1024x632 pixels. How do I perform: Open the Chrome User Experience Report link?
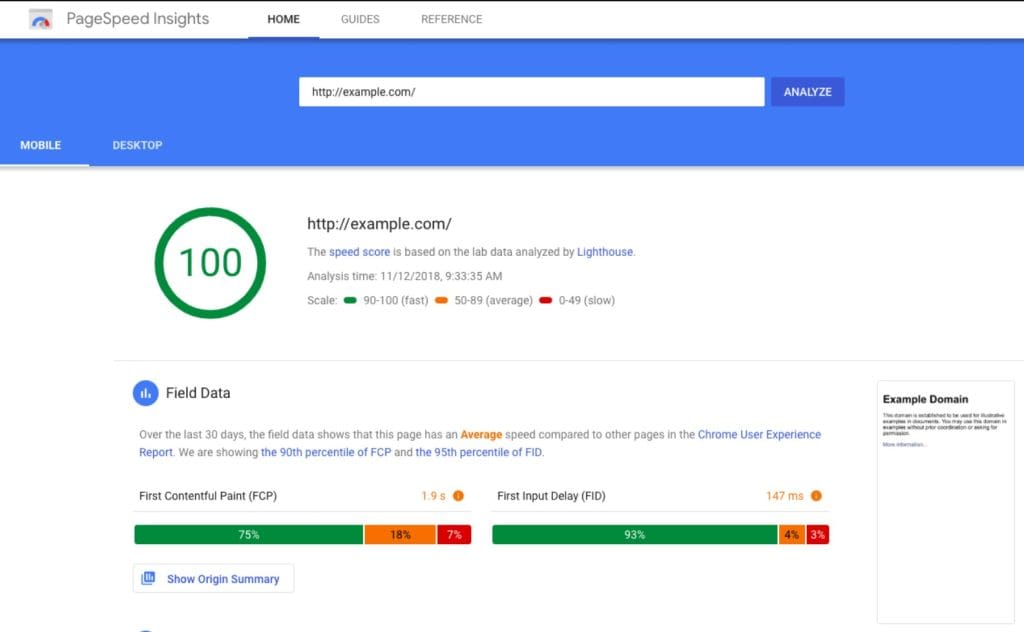[758, 435]
